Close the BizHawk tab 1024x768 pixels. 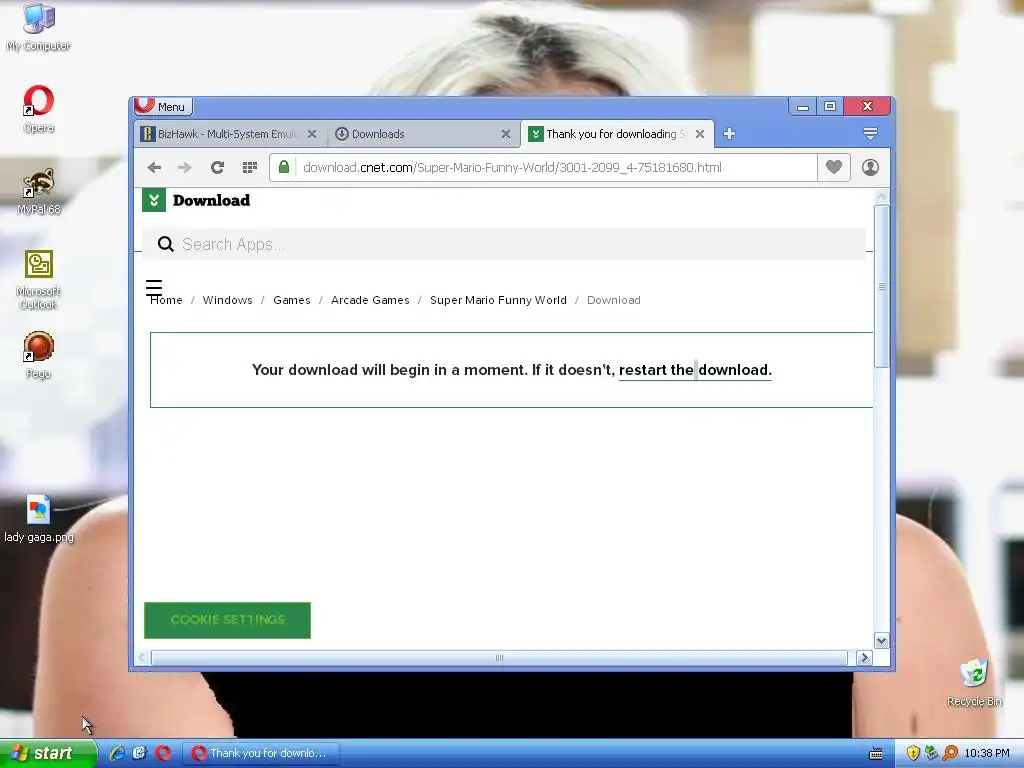coord(312,134)
